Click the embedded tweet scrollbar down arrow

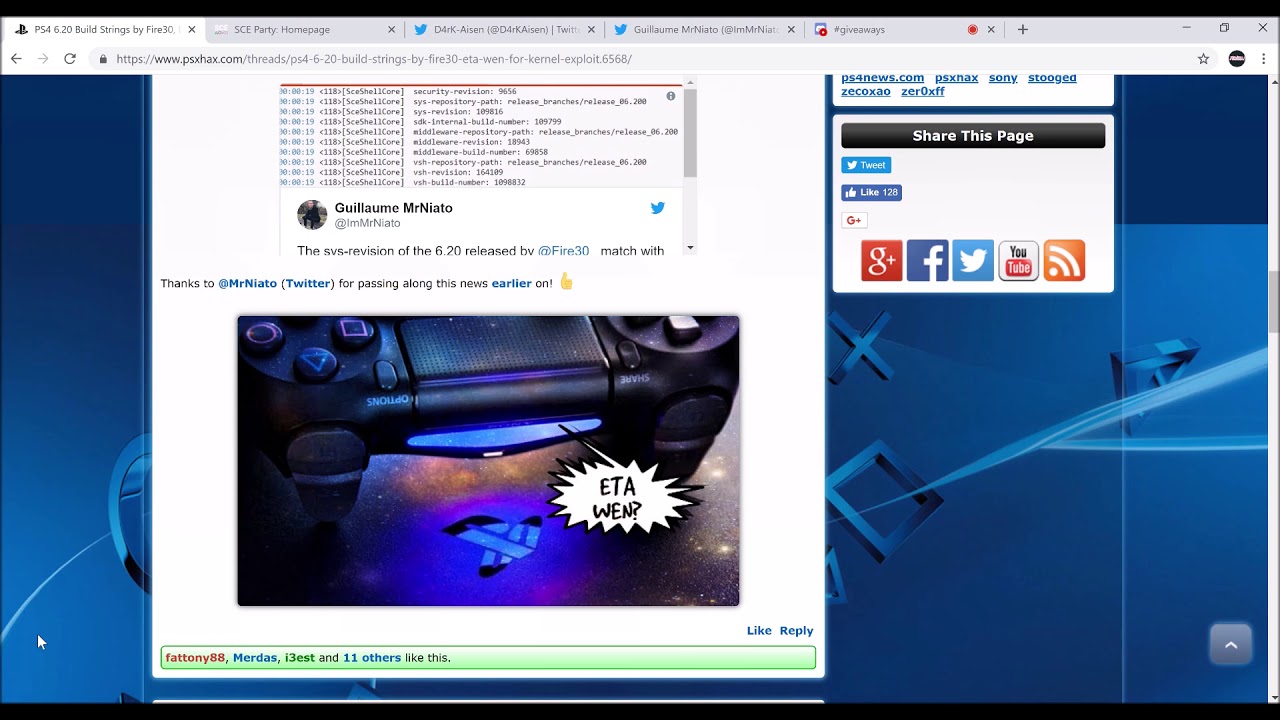pyautogui.click(x=690, y=247)
